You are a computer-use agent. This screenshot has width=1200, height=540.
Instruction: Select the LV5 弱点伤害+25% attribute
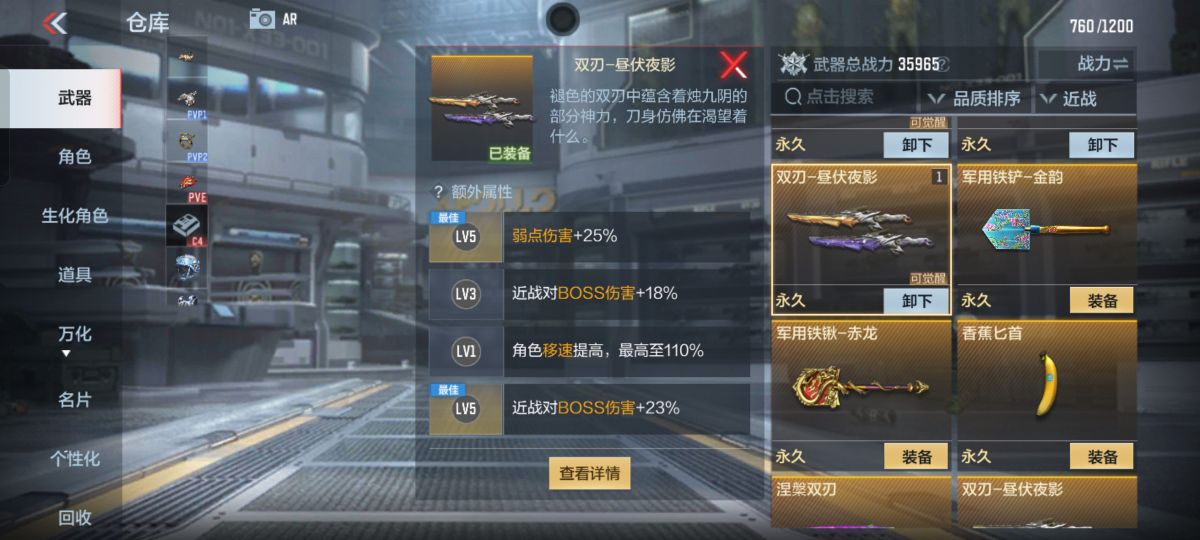(589, 237)
